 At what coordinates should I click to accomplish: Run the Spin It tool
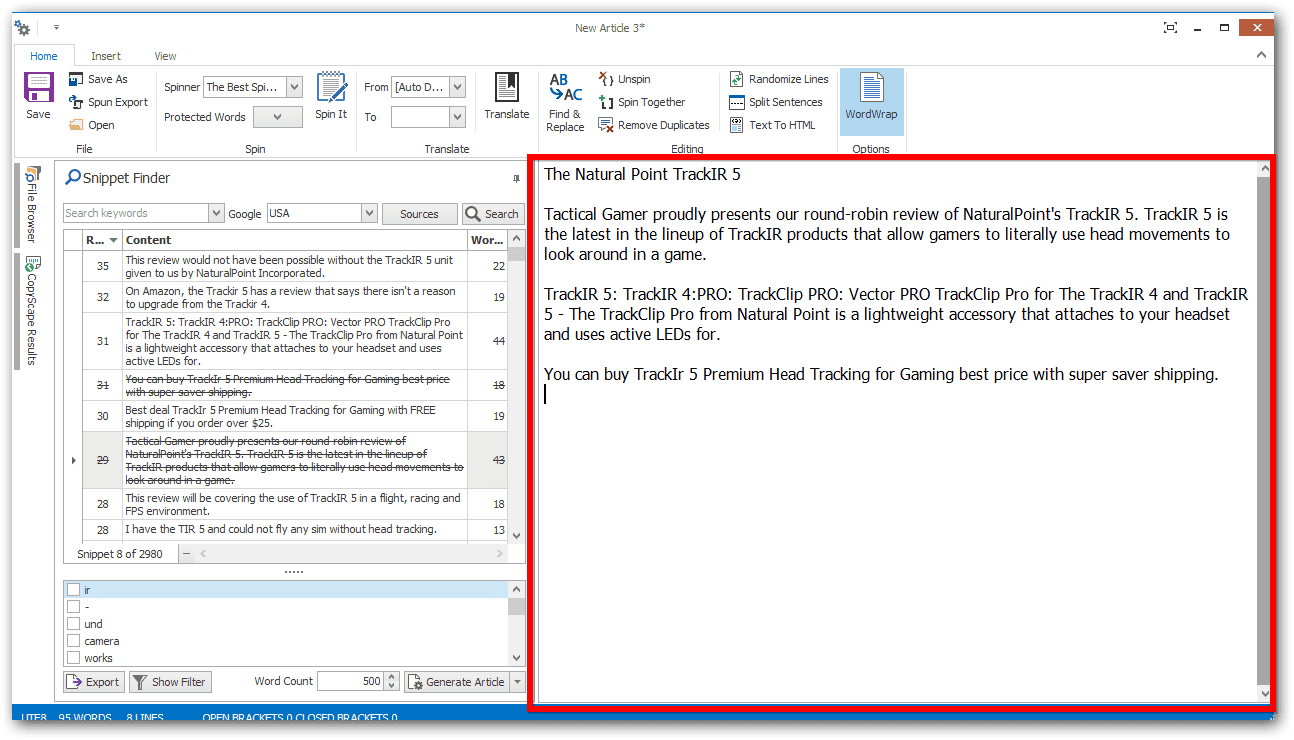point(331,96)
